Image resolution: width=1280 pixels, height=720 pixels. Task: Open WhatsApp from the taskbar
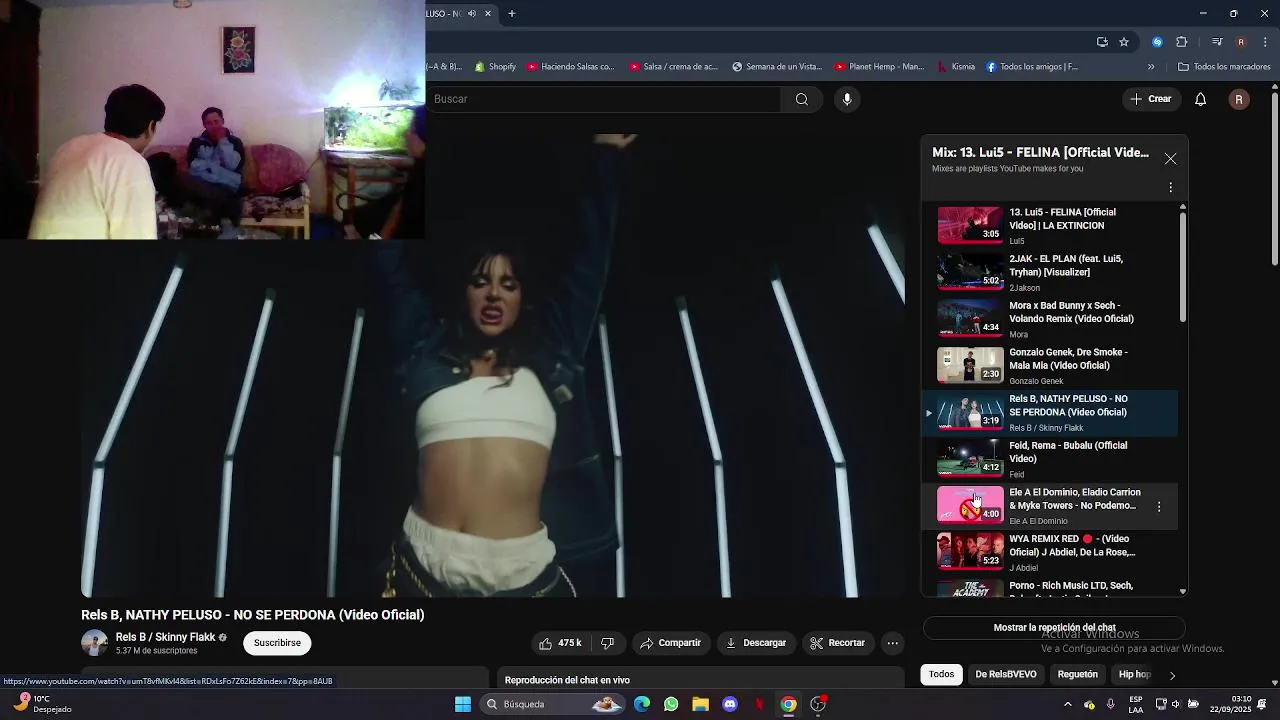(x=671, y=704)
